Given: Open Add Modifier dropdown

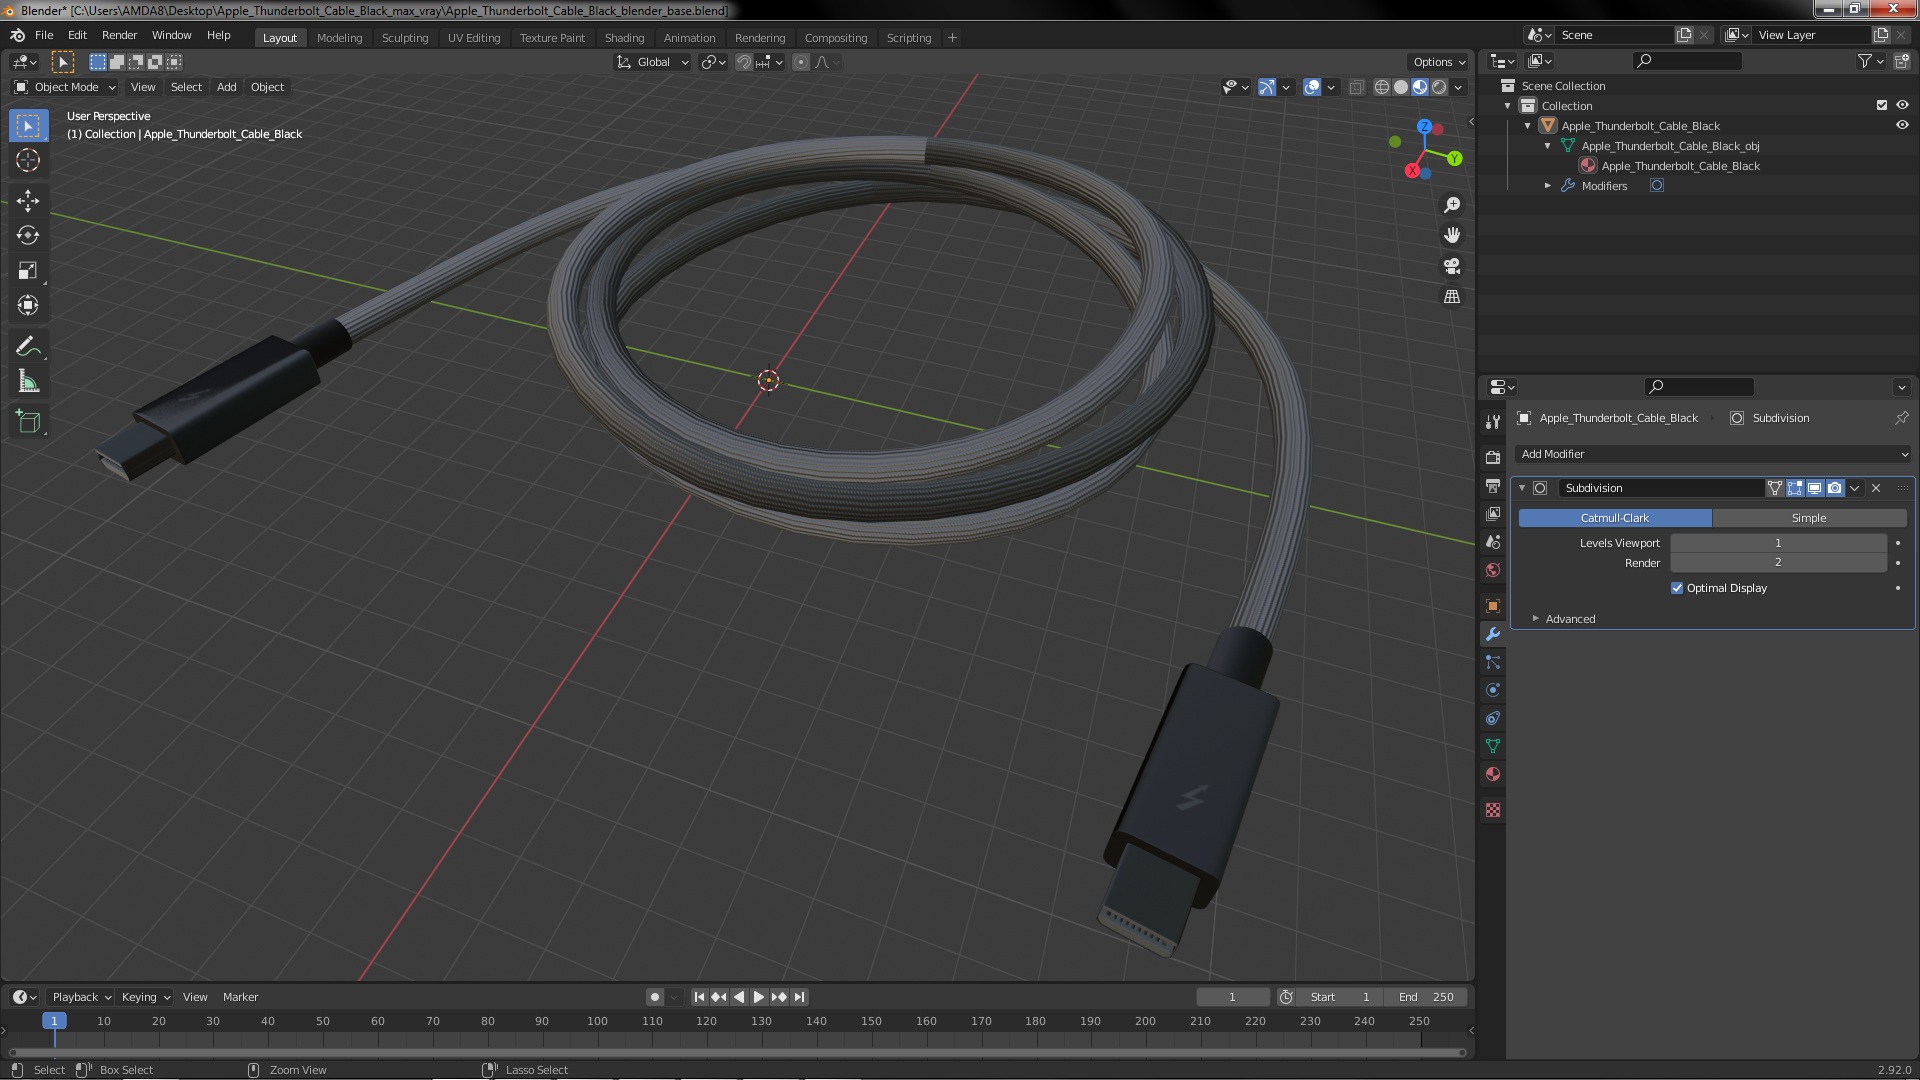Looking at the screenshot, I should point(1712,454).
